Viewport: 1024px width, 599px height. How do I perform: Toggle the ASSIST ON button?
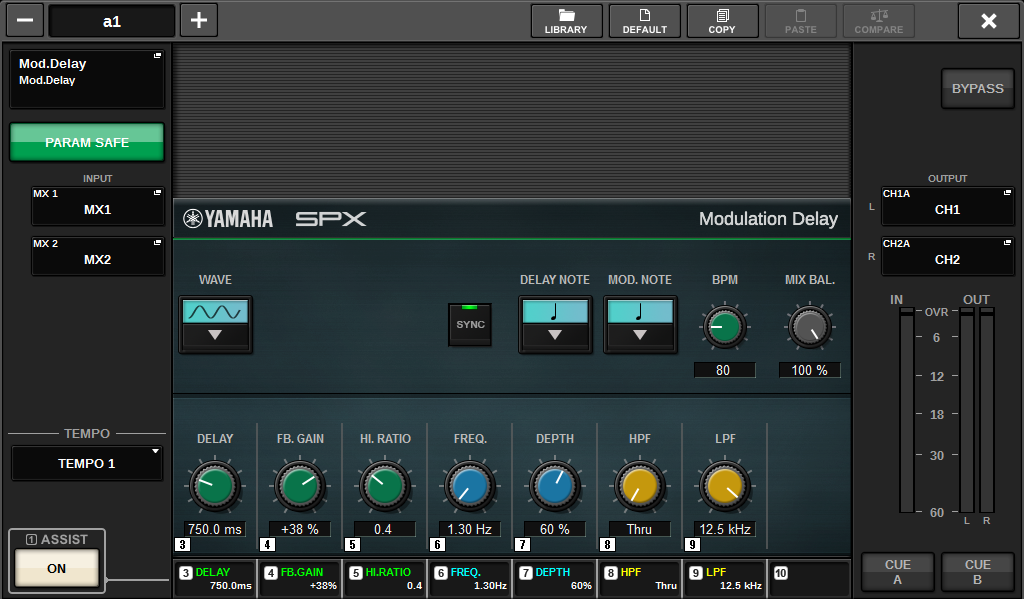tap(56, 568)
